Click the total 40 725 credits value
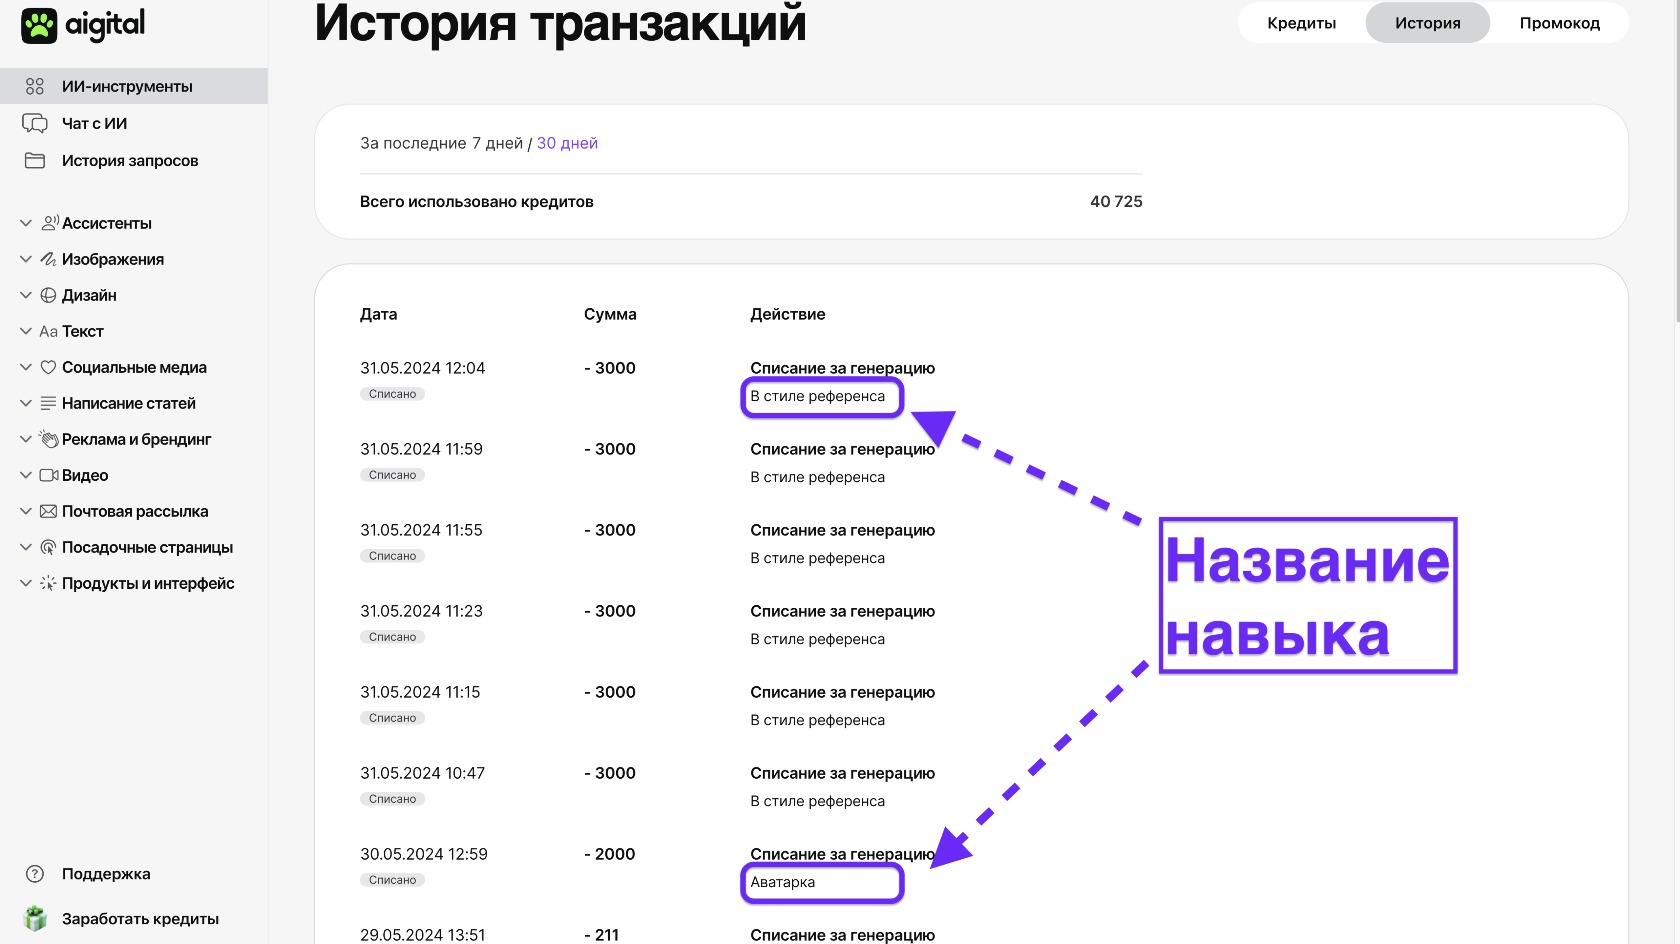 1116,201
